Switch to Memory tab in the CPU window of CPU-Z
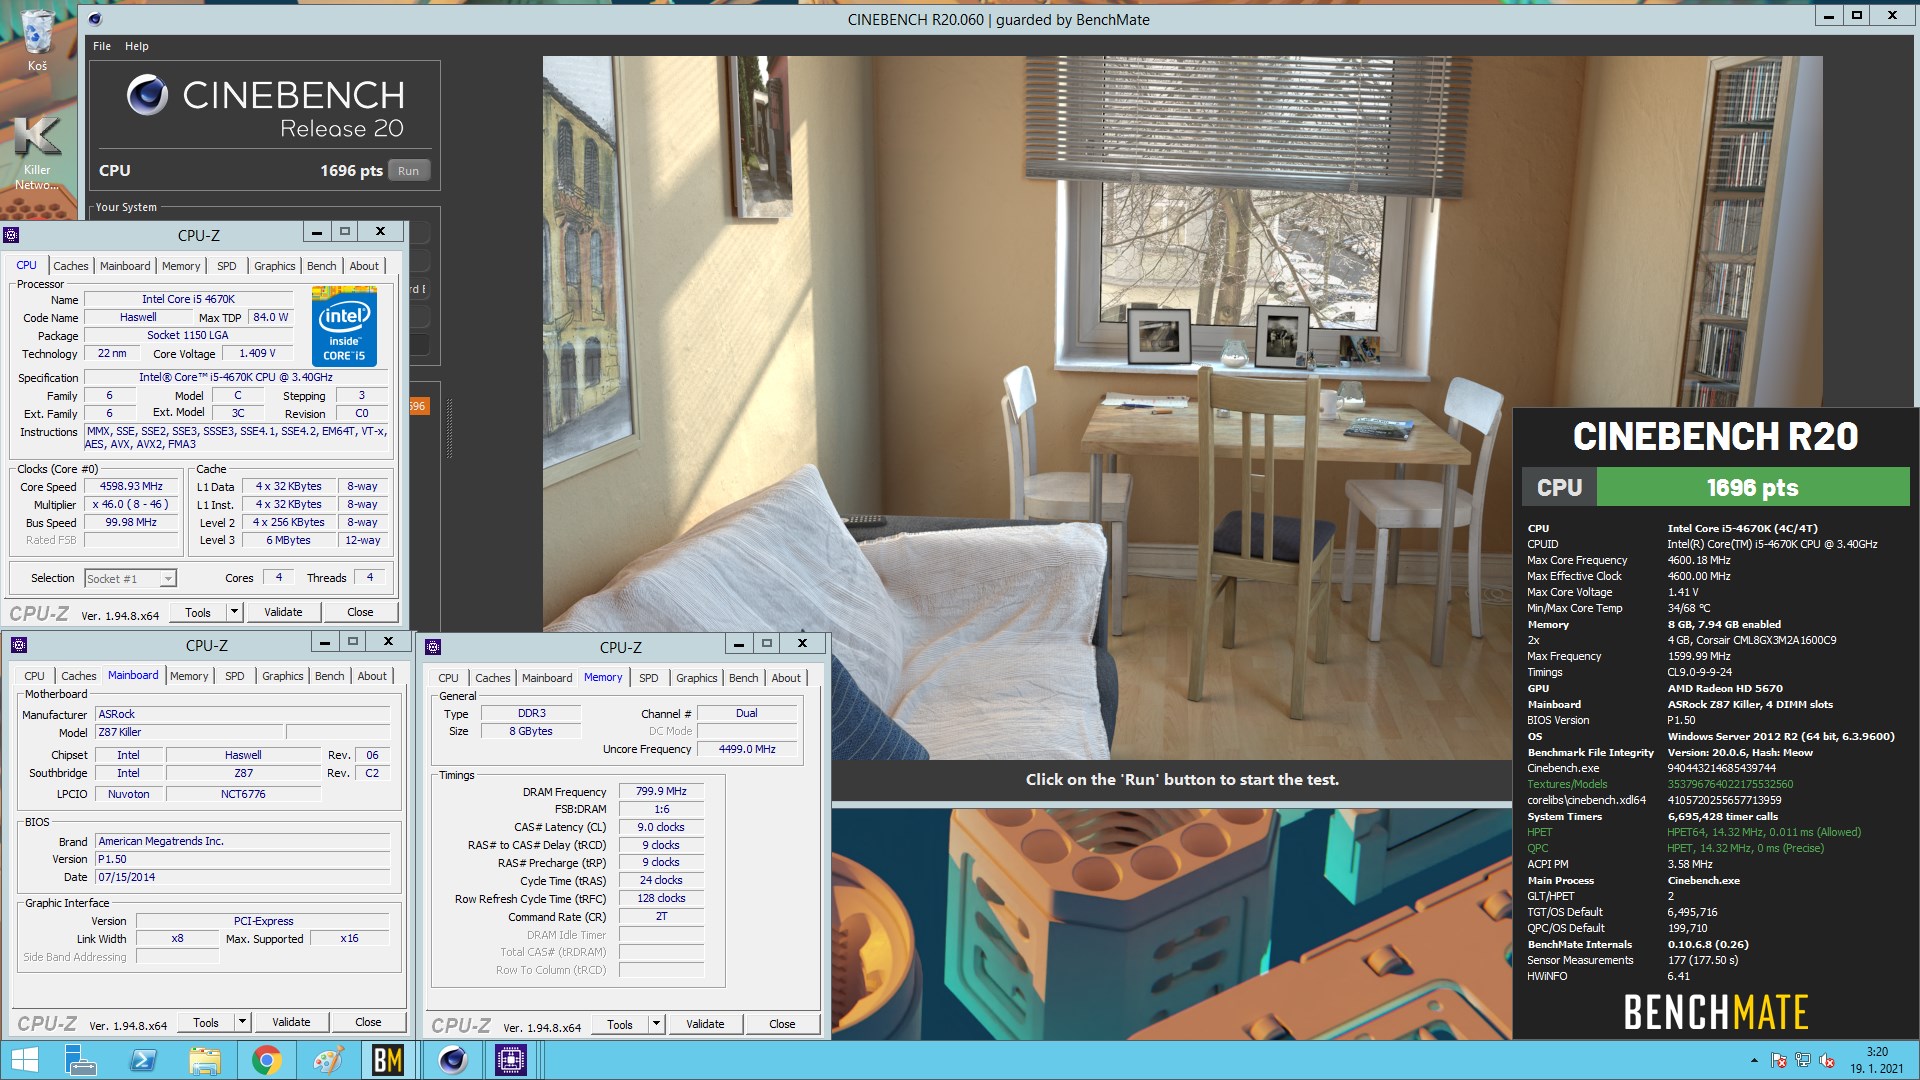 coord(181,266)
